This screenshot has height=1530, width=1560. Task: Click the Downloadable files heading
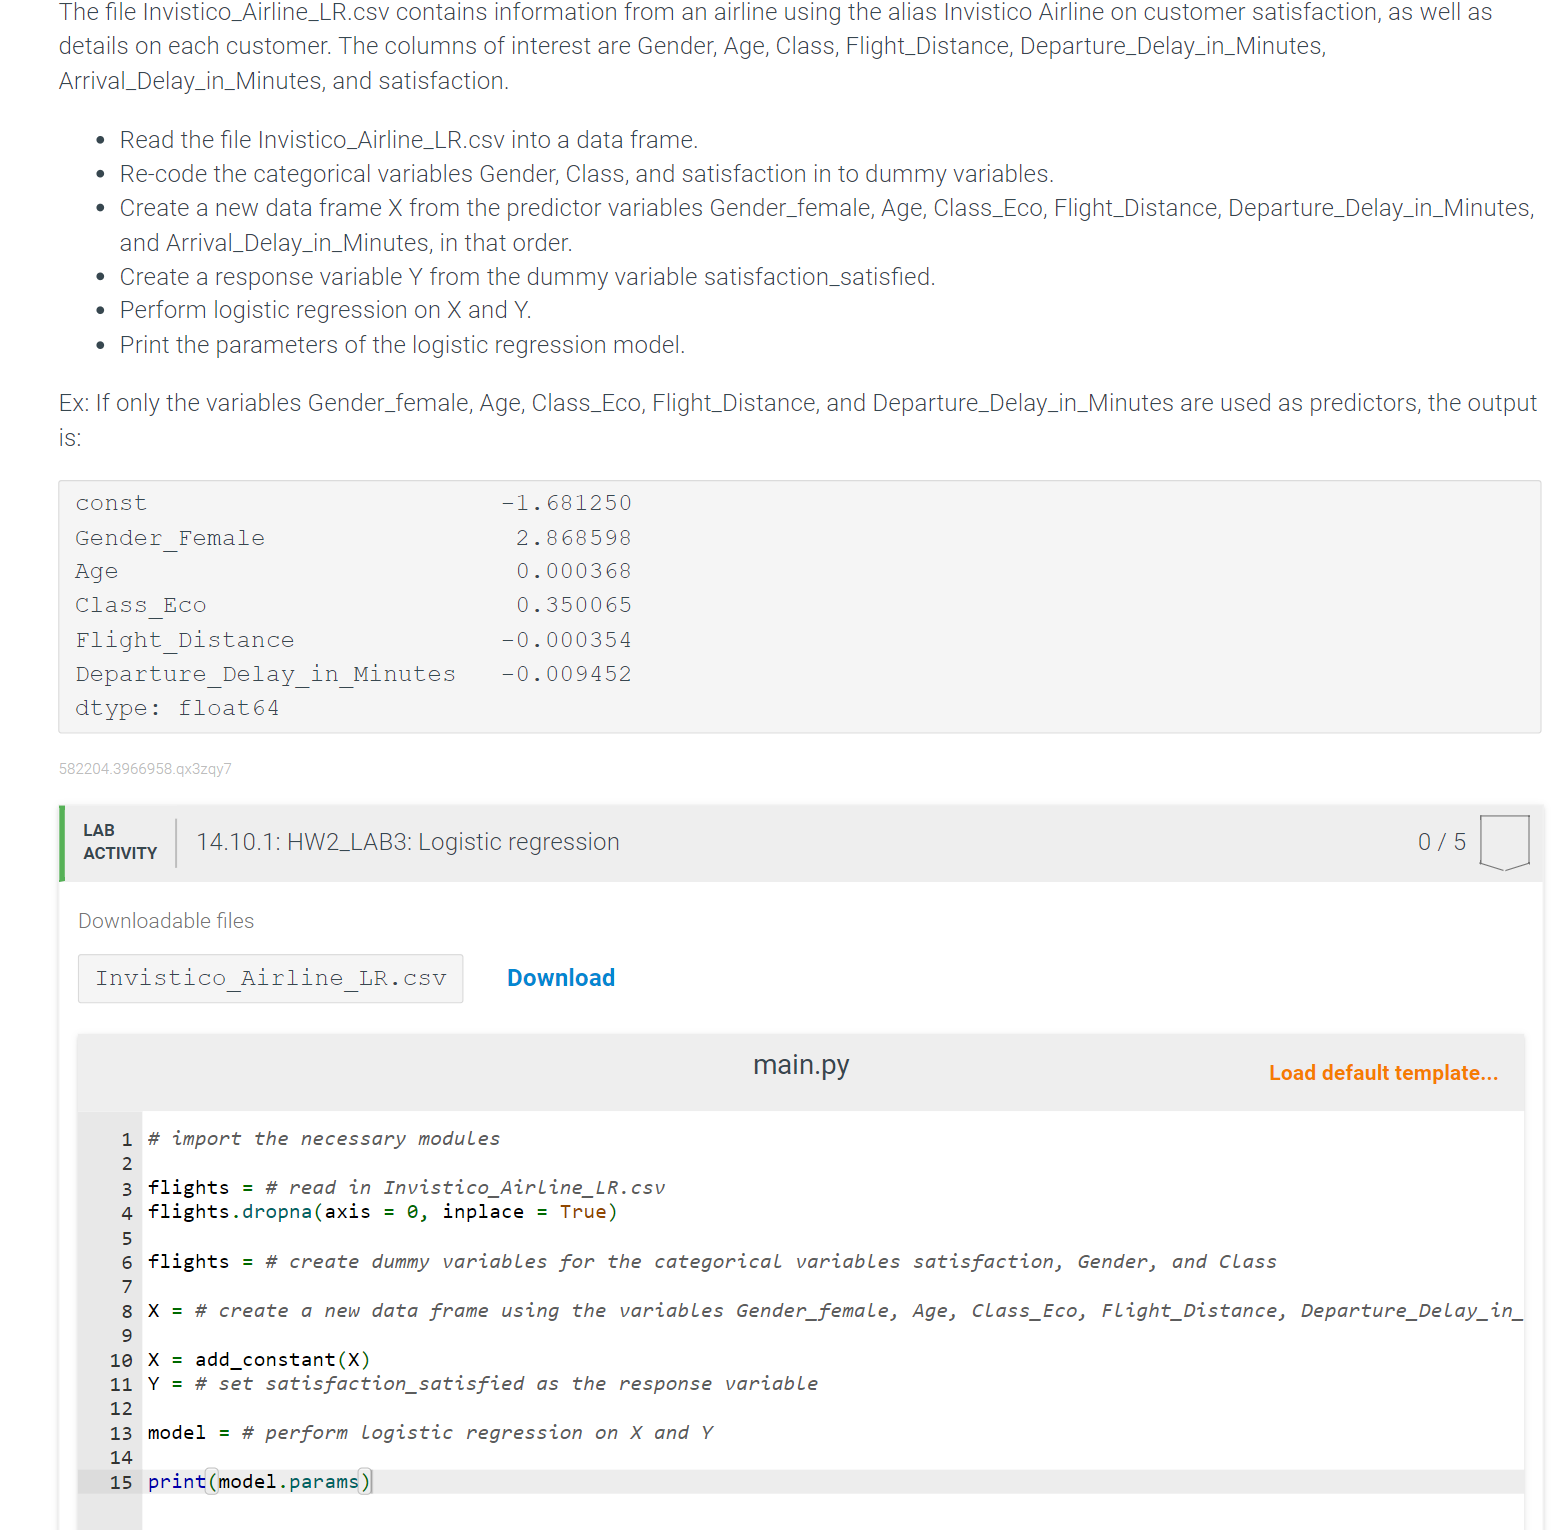(x=166, y=921)
